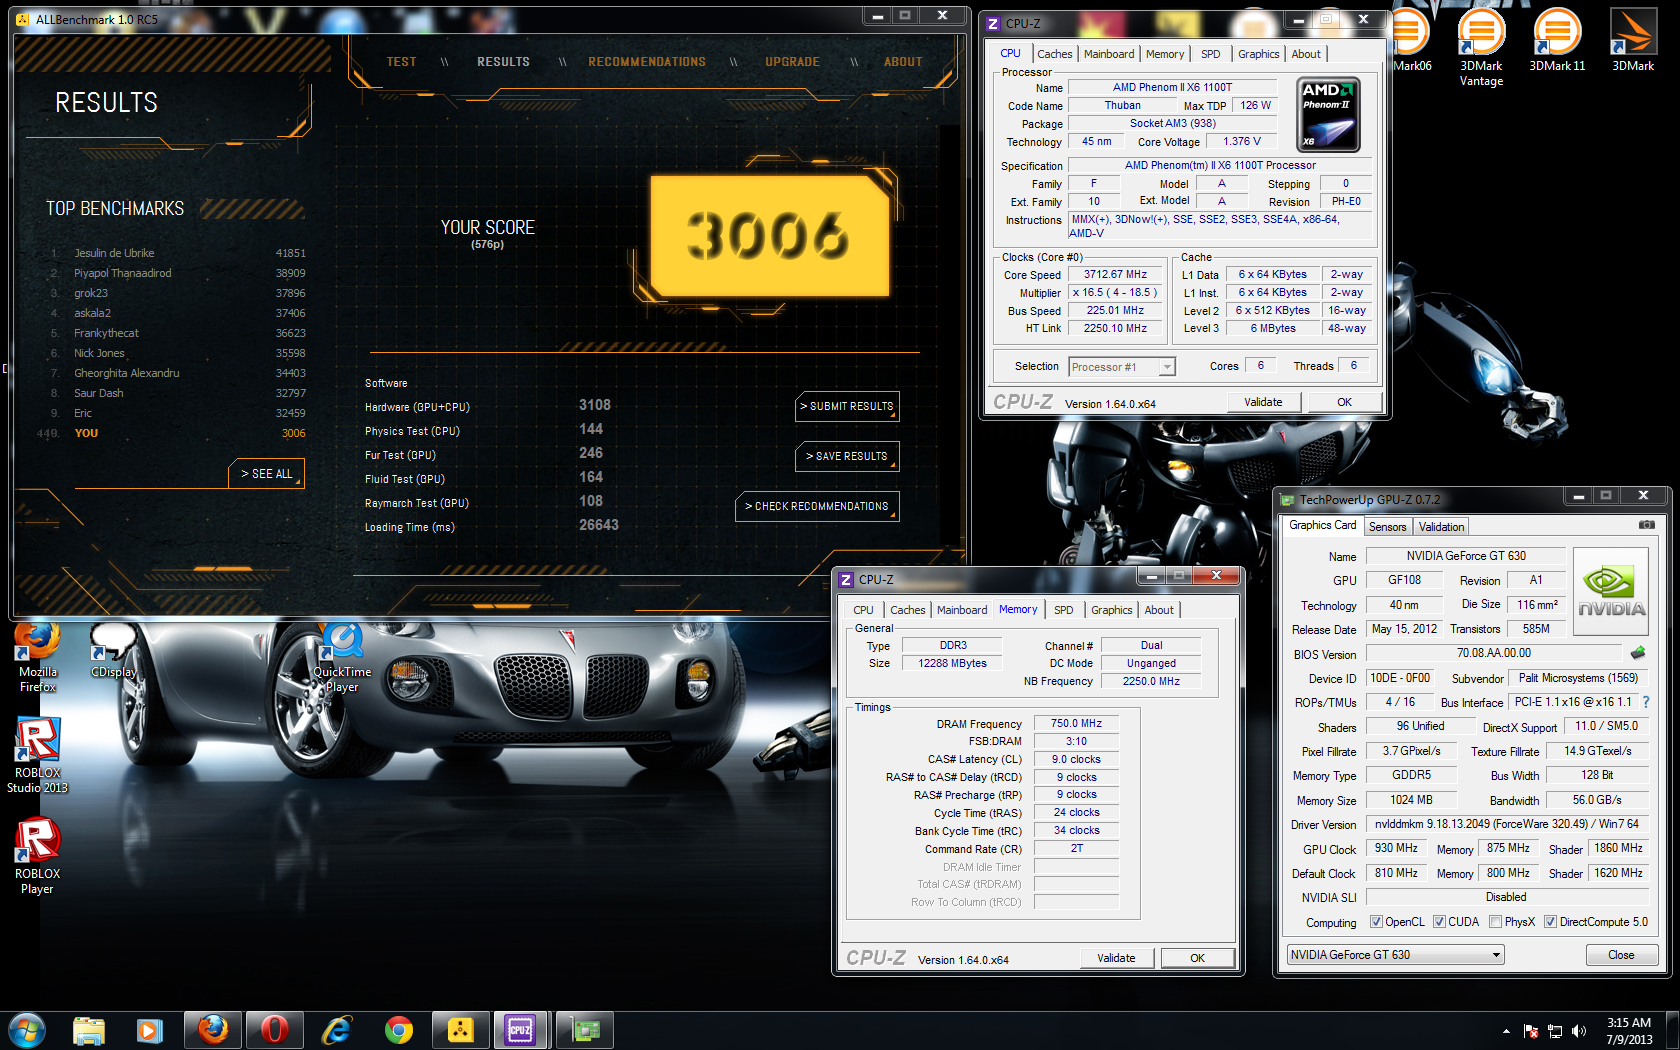The image size is (1680, 1050).
Task: Click SEE ALL top benchmarks
Action: coord(267,474)
